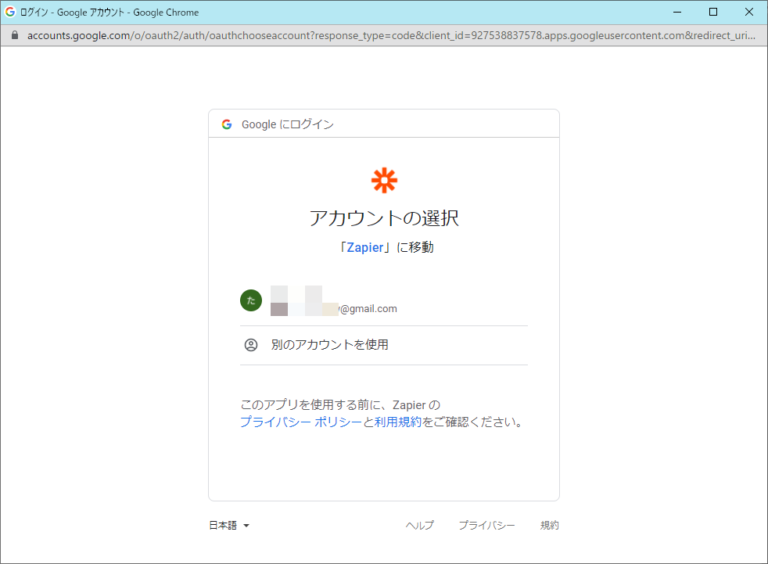Image resolution: width=768 pixels, height=564 pixels.
Task: Choose 別のアカウントを使用 option
Action: tap(384, 345)
